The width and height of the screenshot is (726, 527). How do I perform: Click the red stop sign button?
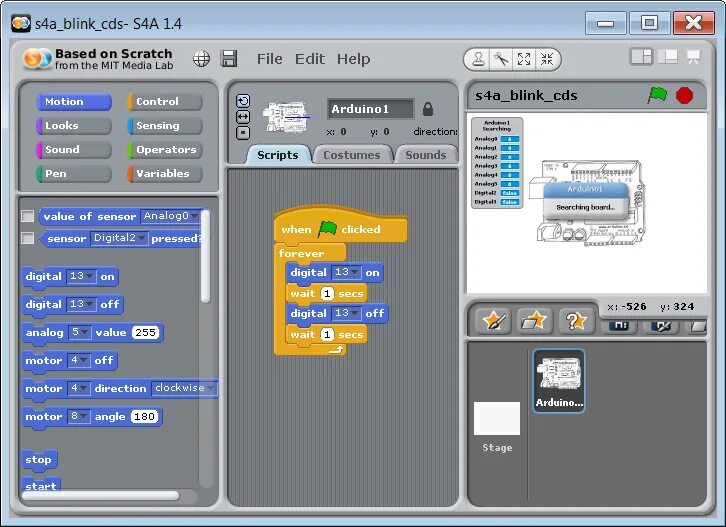click(684, 96)
